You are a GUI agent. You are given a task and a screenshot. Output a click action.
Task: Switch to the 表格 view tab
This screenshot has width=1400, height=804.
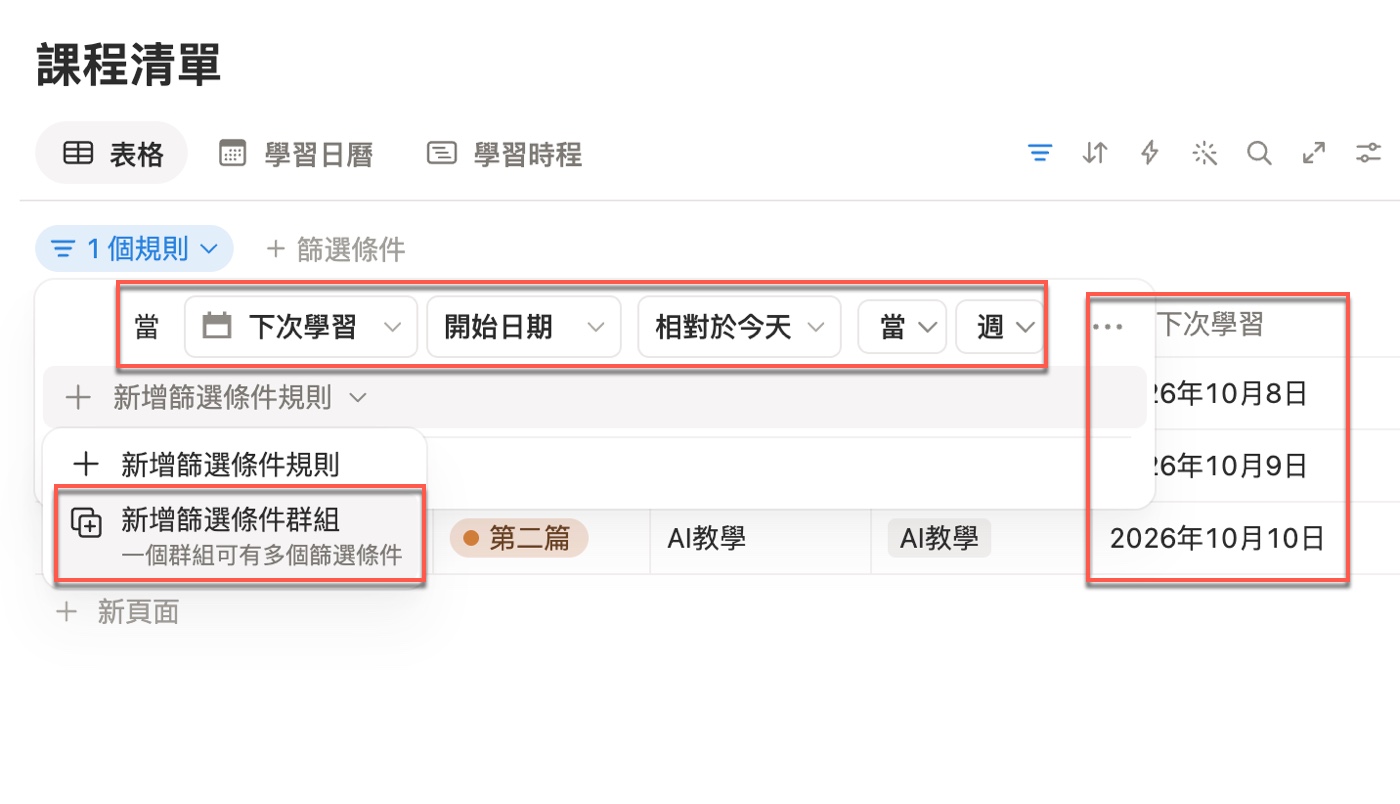pos(112,154)
